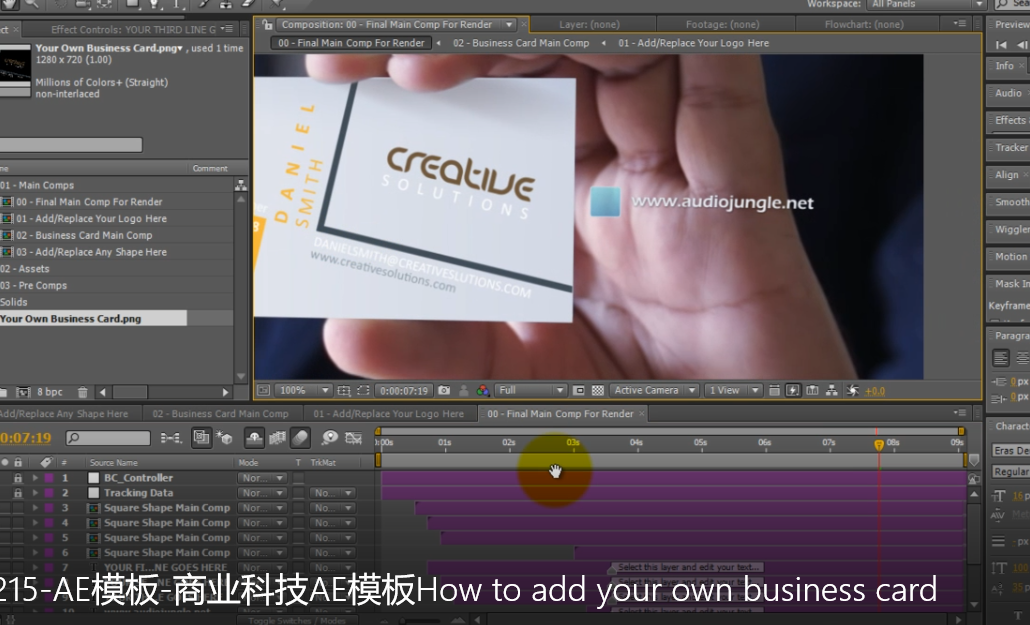
Task: Select 02 - Business Card Main Comp in project list
Action: pyautogui.click(x=84, y=235)
